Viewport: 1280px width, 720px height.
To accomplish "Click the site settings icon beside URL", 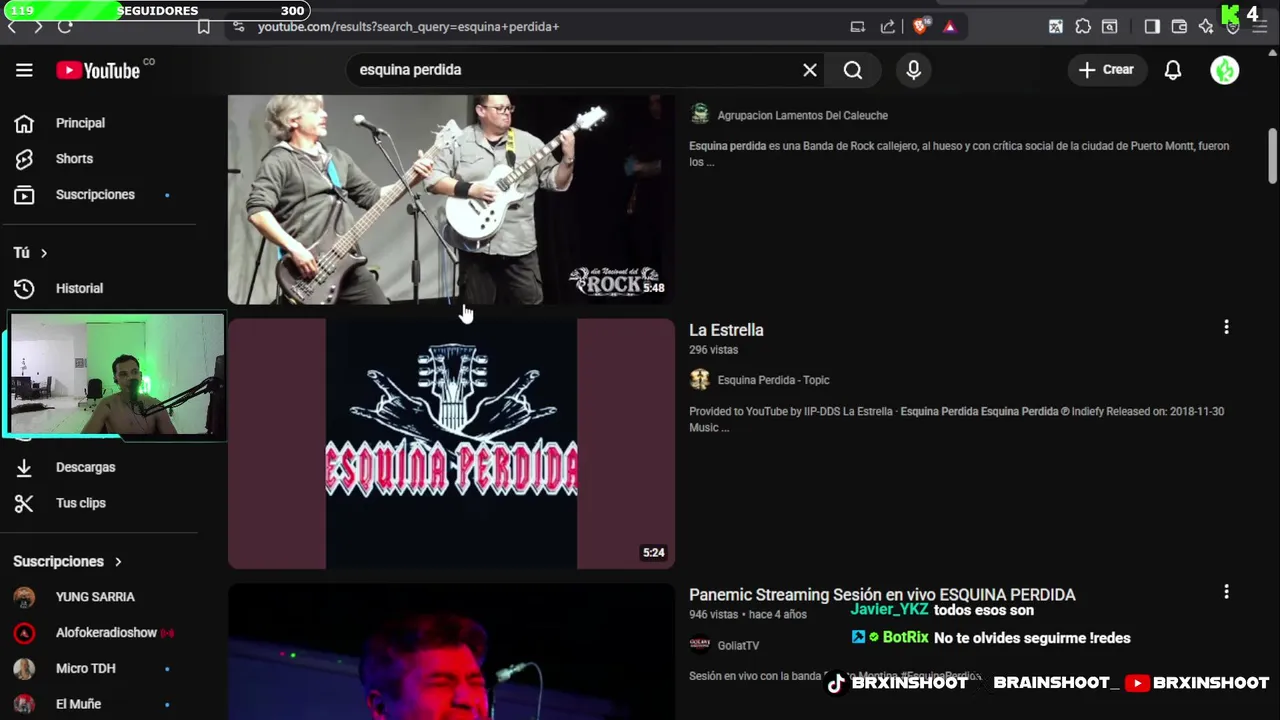I will pos(238,27).
